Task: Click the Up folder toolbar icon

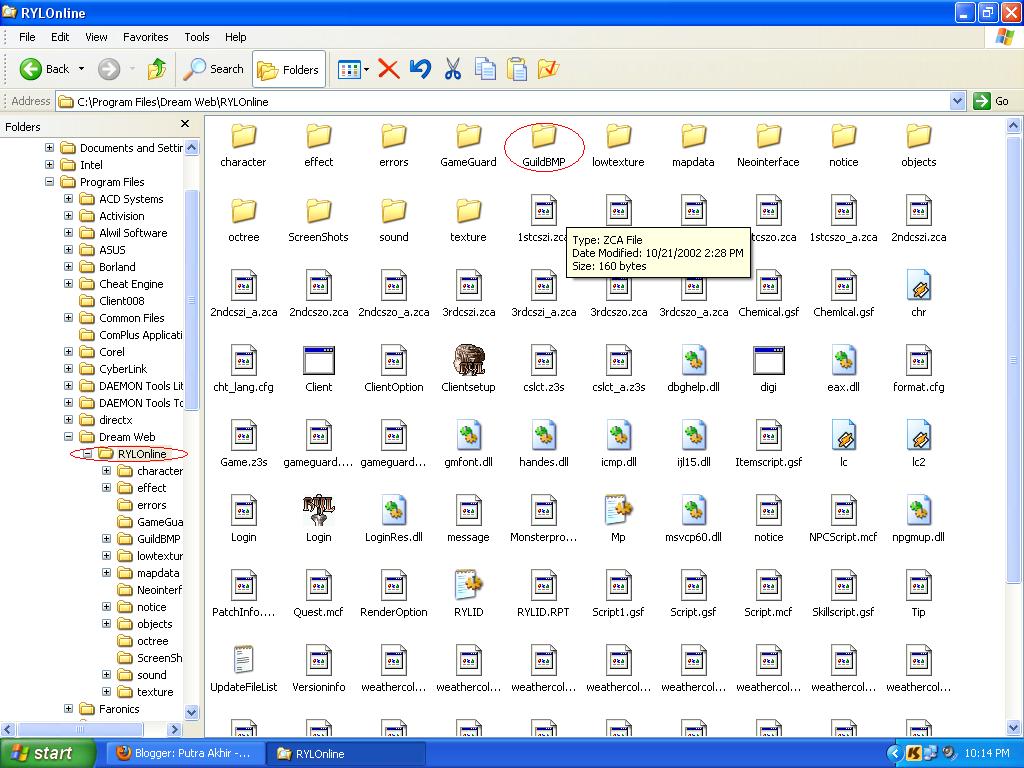Action: tap(157, 69)
